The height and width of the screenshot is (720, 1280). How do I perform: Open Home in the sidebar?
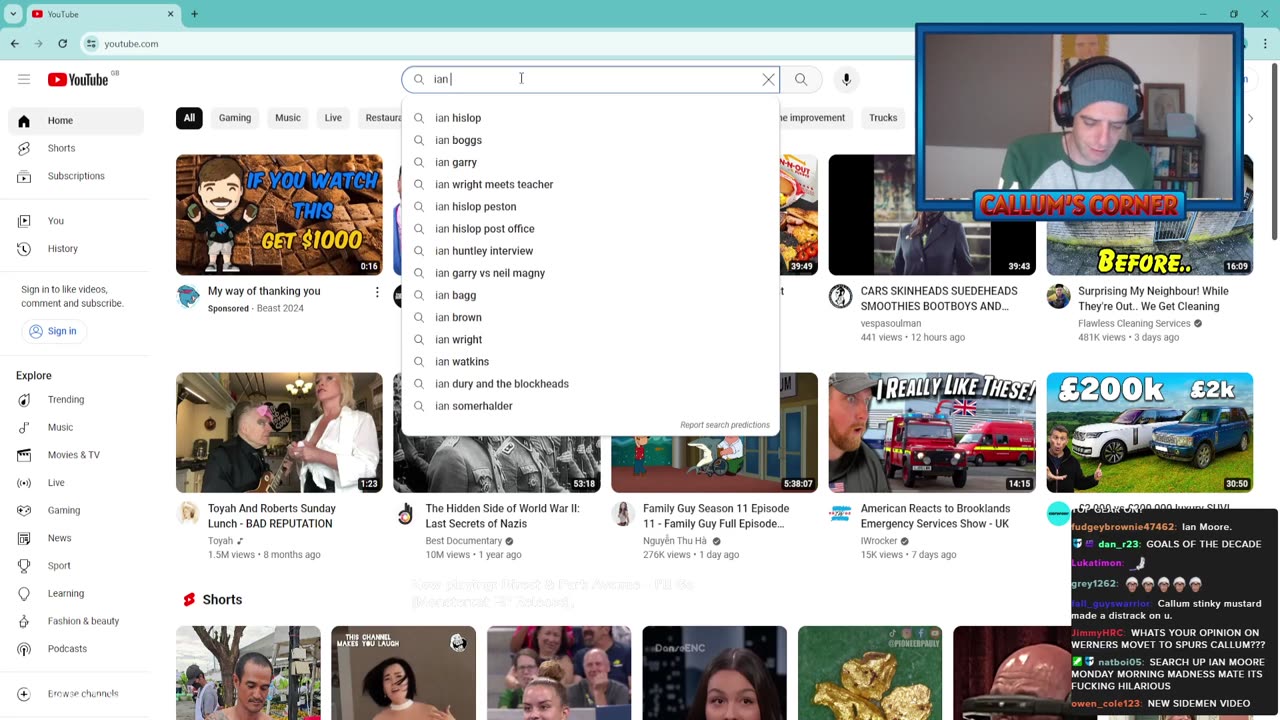pyautogui.click(x=76, y=121)
